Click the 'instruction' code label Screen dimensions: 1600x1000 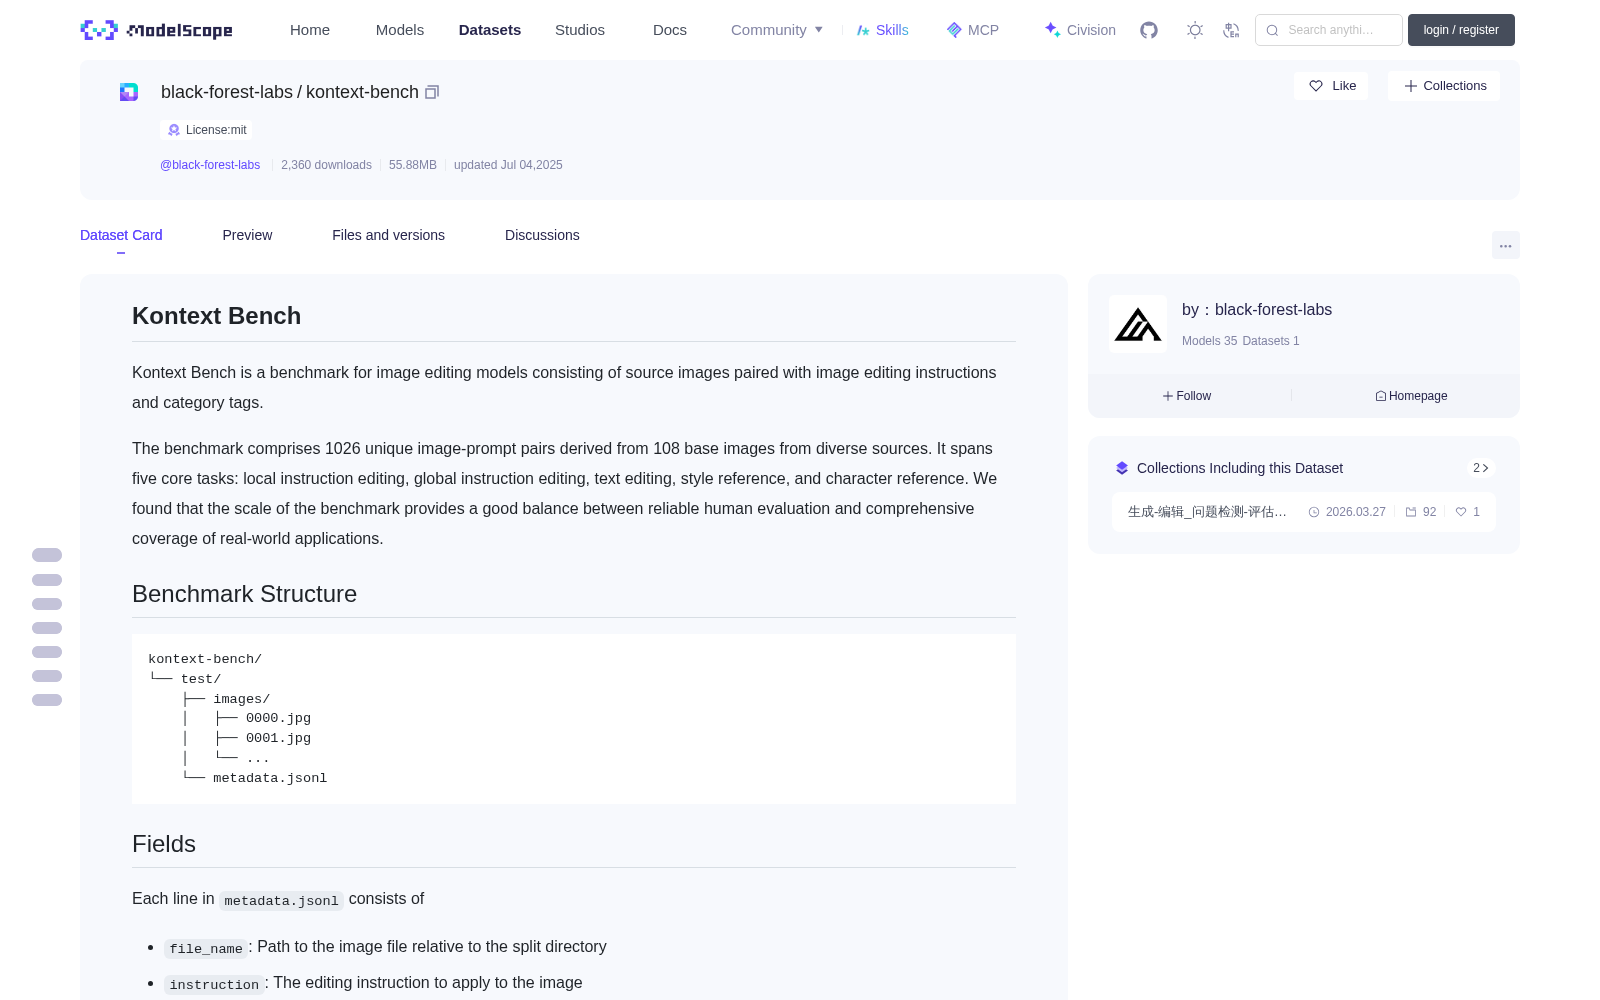pyautogui.click(x=214, y=984)
